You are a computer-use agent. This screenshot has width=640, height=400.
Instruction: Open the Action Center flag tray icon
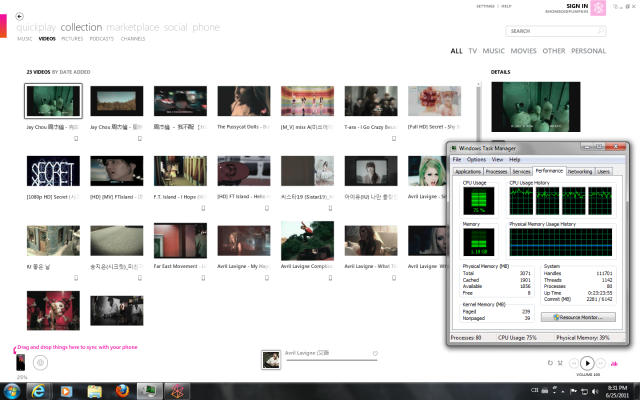[573, 391]
